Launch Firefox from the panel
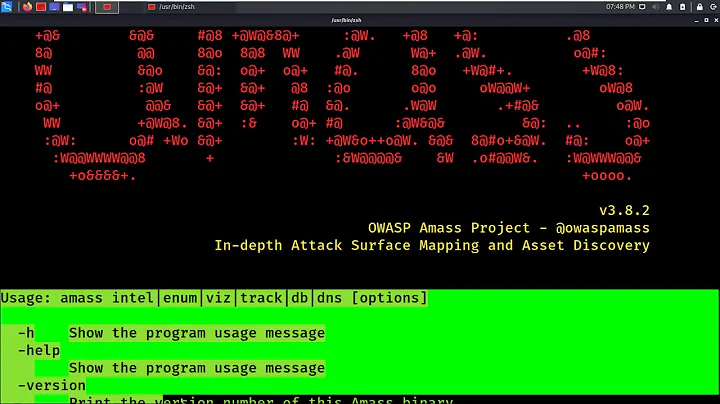The height and width of the screenshot is (404, 720). (28, 7)
